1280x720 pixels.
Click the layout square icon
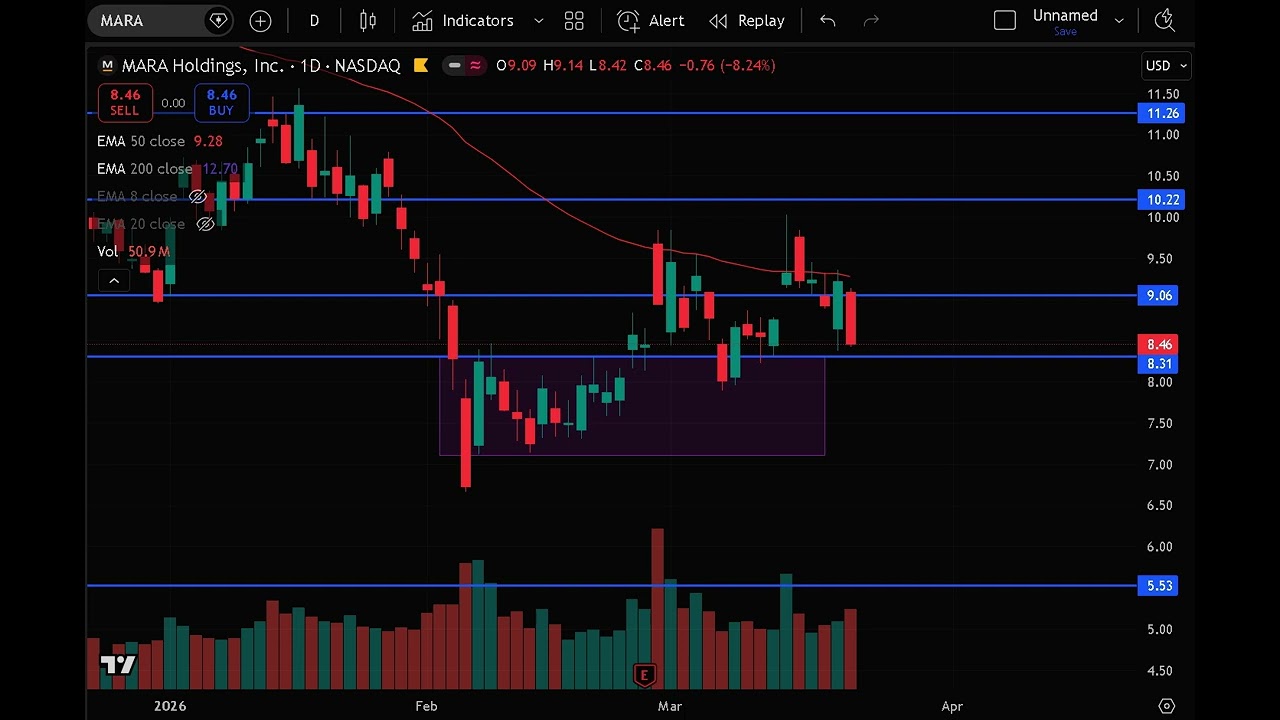click(x=1005, y=20)
